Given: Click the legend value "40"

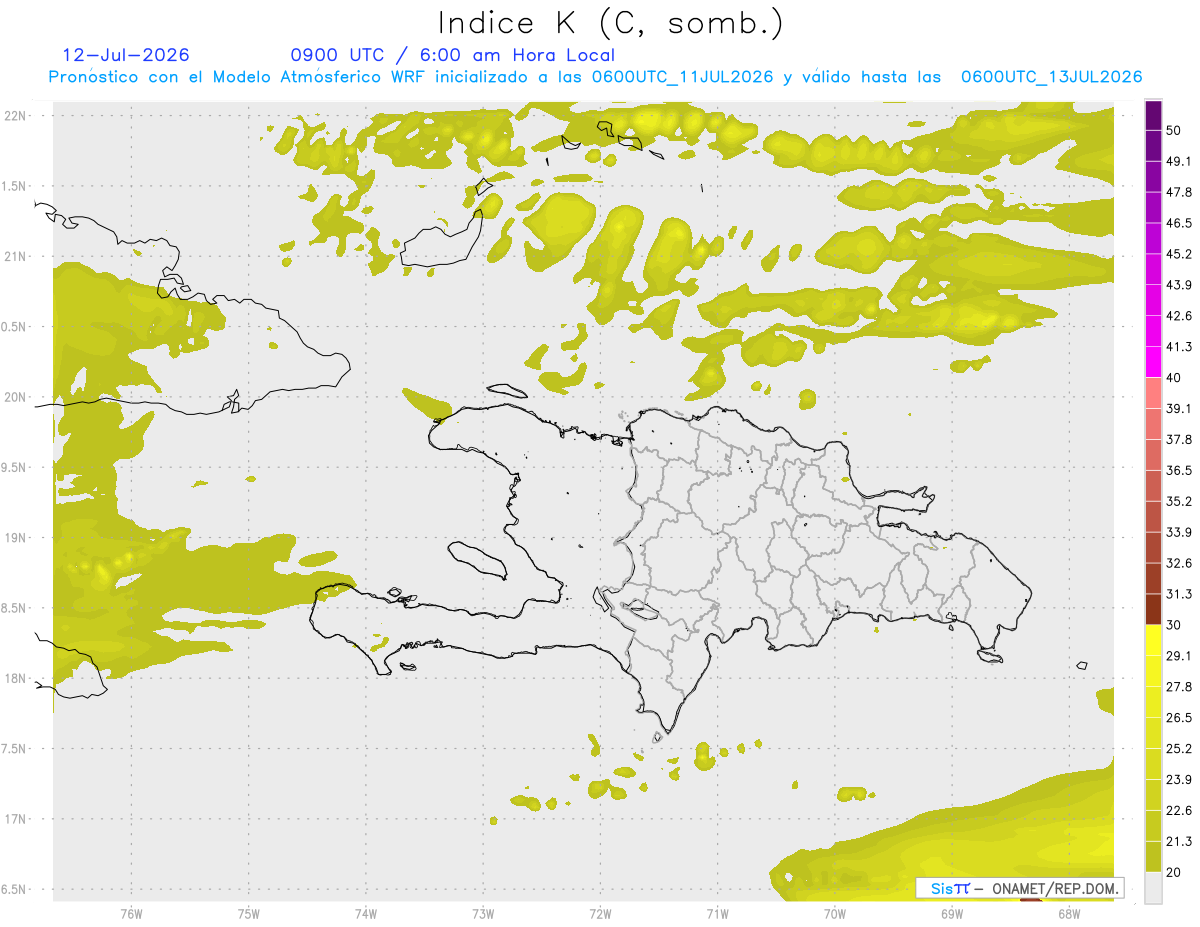Looking at the screenshot, I should [x=1175, y=378].
